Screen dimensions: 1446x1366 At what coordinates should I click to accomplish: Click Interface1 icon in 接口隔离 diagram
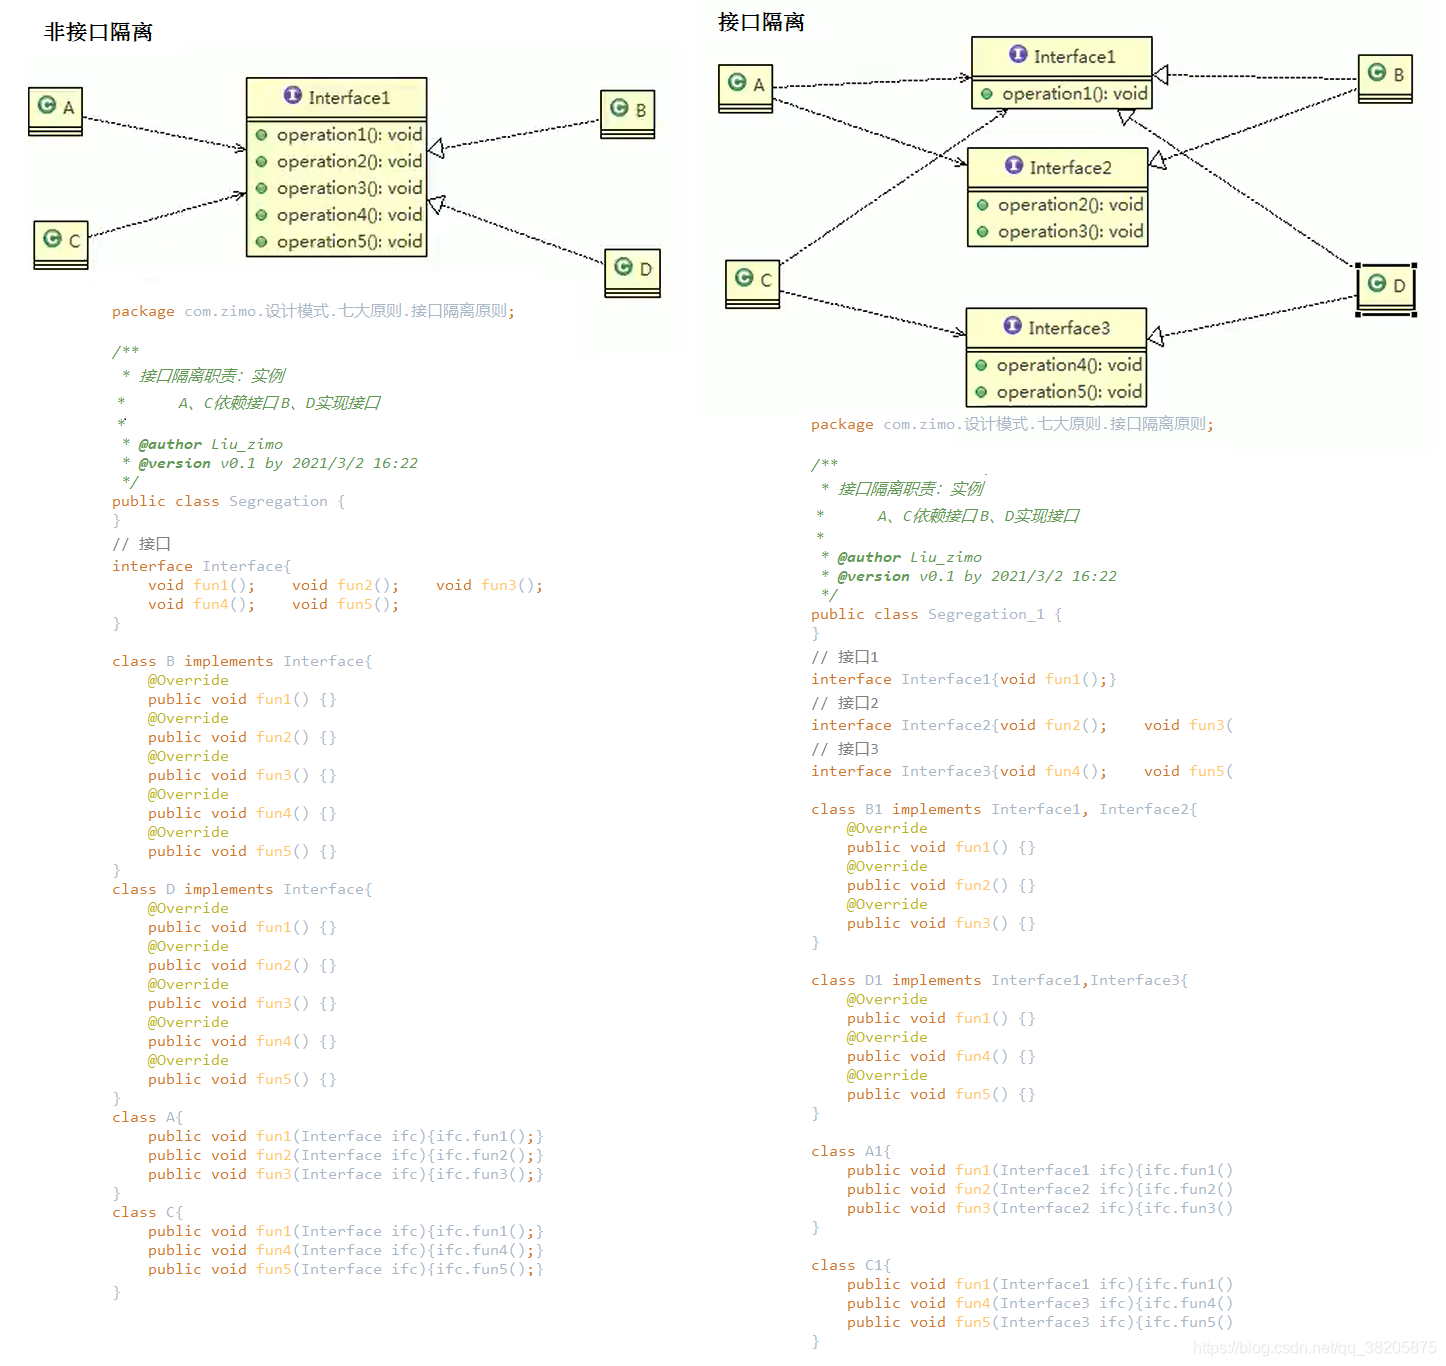click(x=1018, y=54)
